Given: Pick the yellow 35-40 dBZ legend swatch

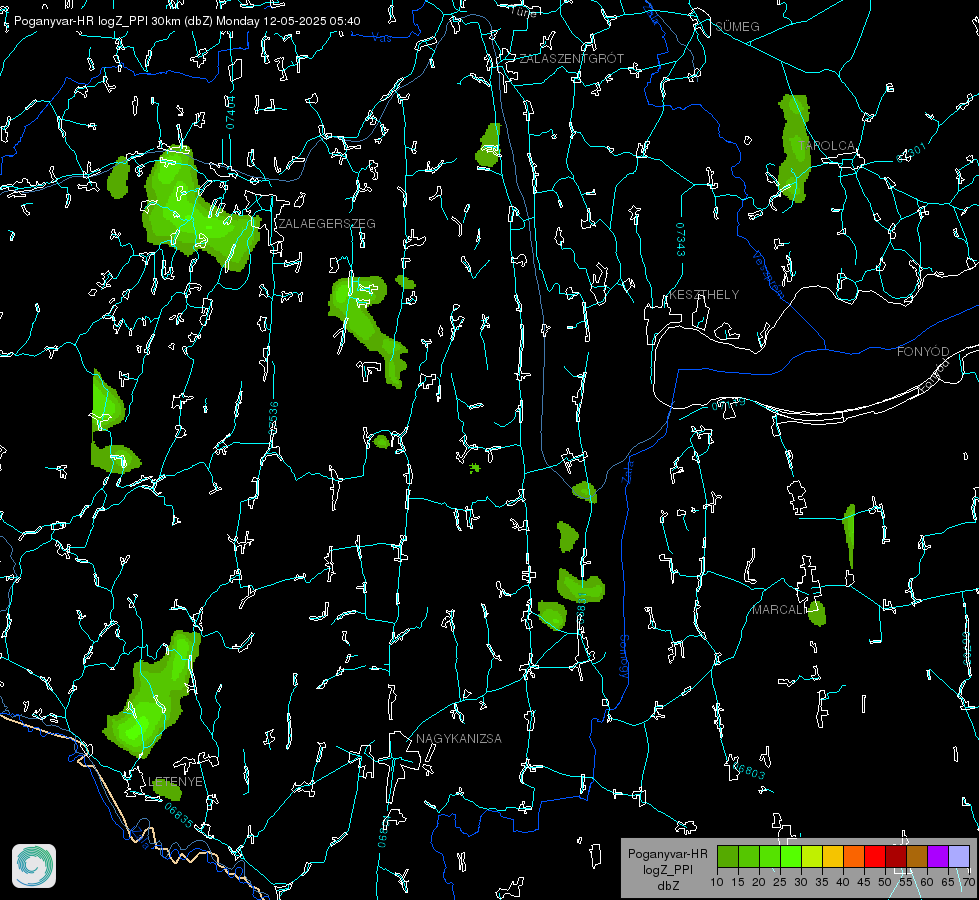Looking at the screenshot, I should [x=832, y=856].
